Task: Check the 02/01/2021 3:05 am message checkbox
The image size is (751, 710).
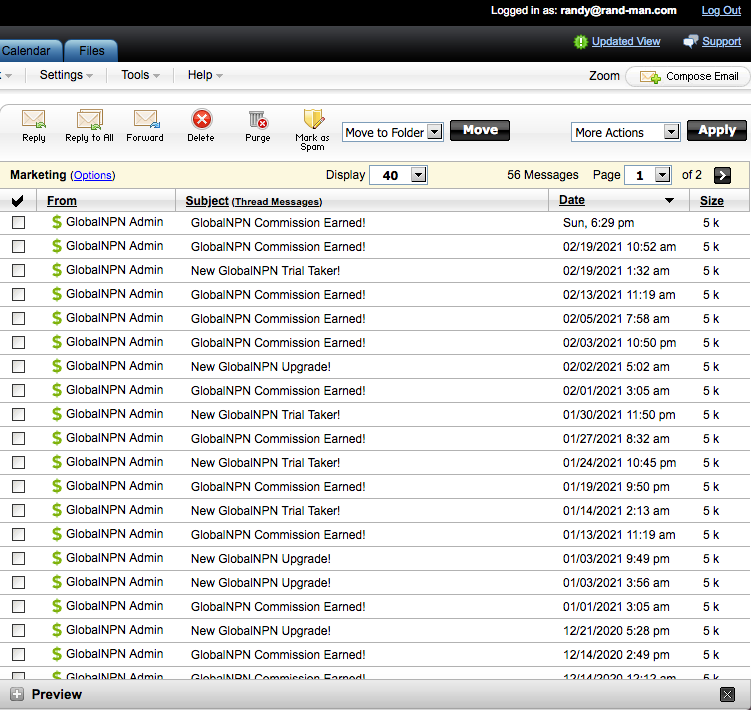Action: click(x=18, y=390)
